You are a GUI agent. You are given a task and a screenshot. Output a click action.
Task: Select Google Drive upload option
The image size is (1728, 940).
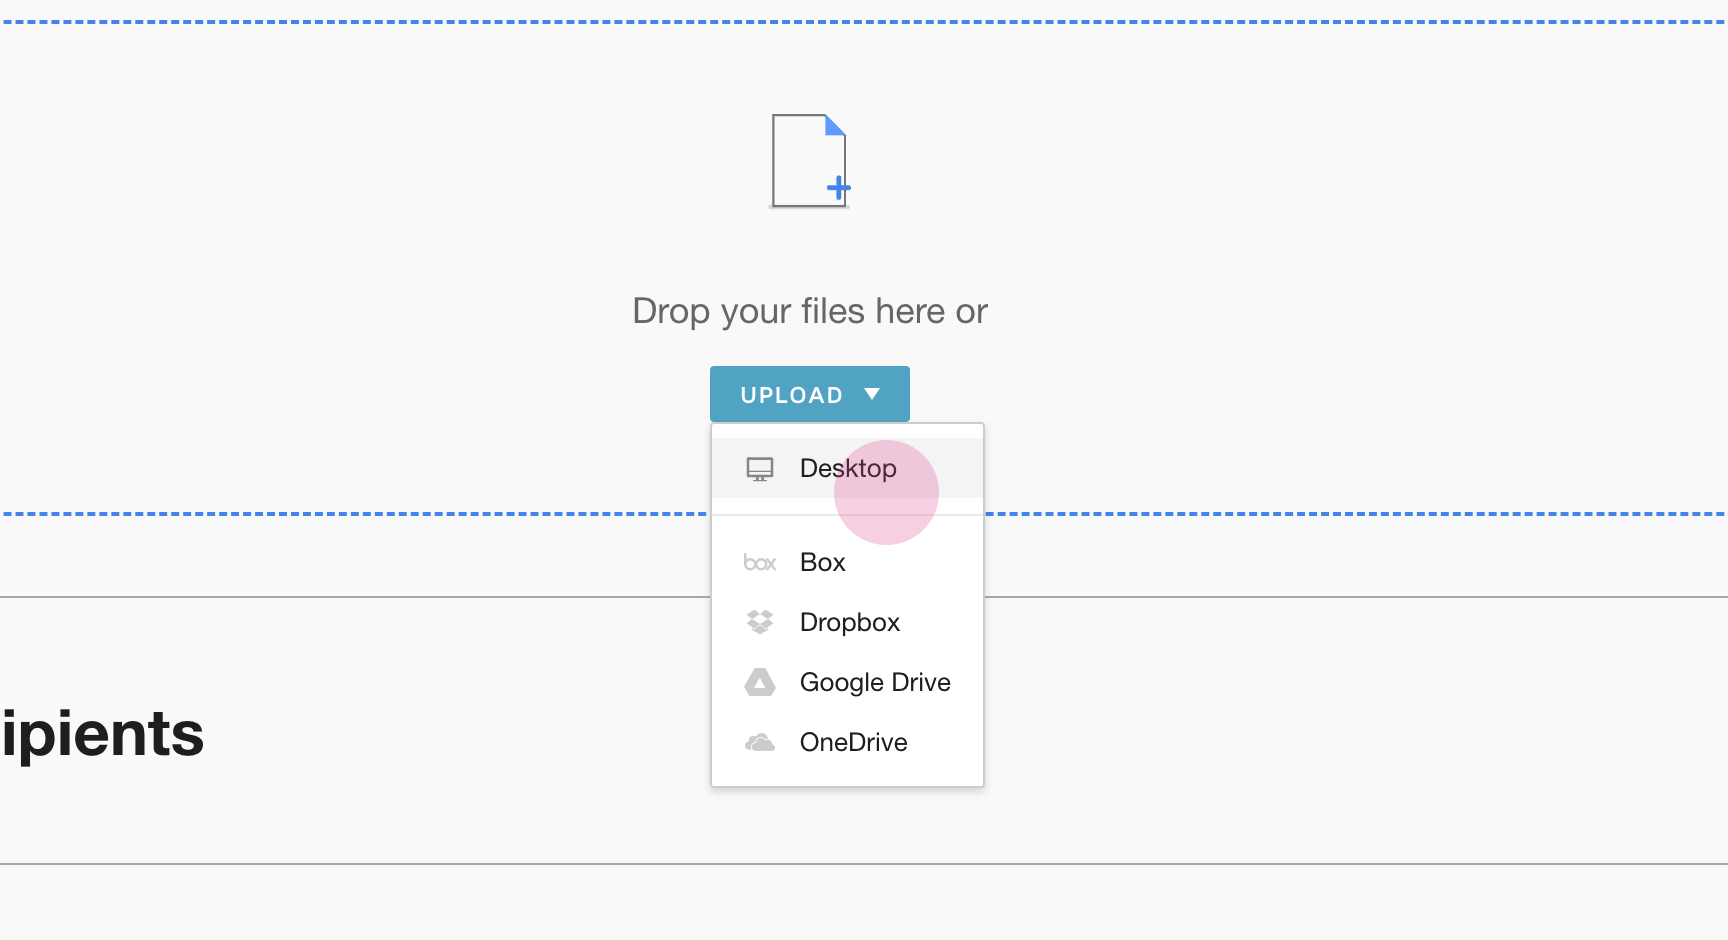847,682
